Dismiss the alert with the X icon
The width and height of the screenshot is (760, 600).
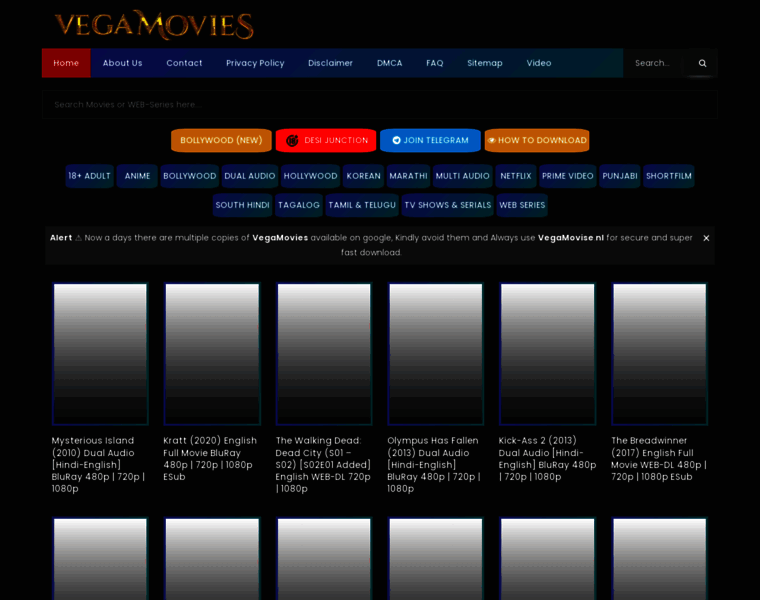[x=706, y=238]
